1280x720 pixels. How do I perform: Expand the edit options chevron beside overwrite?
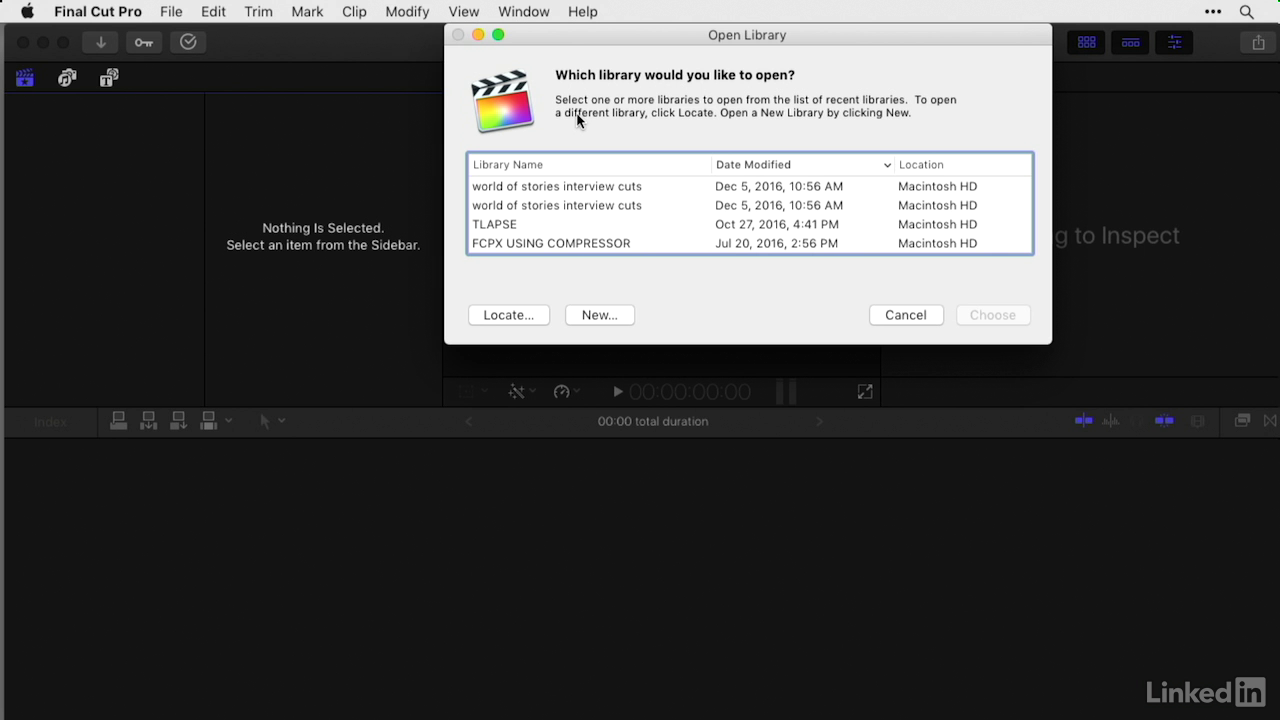click(228, 421)
